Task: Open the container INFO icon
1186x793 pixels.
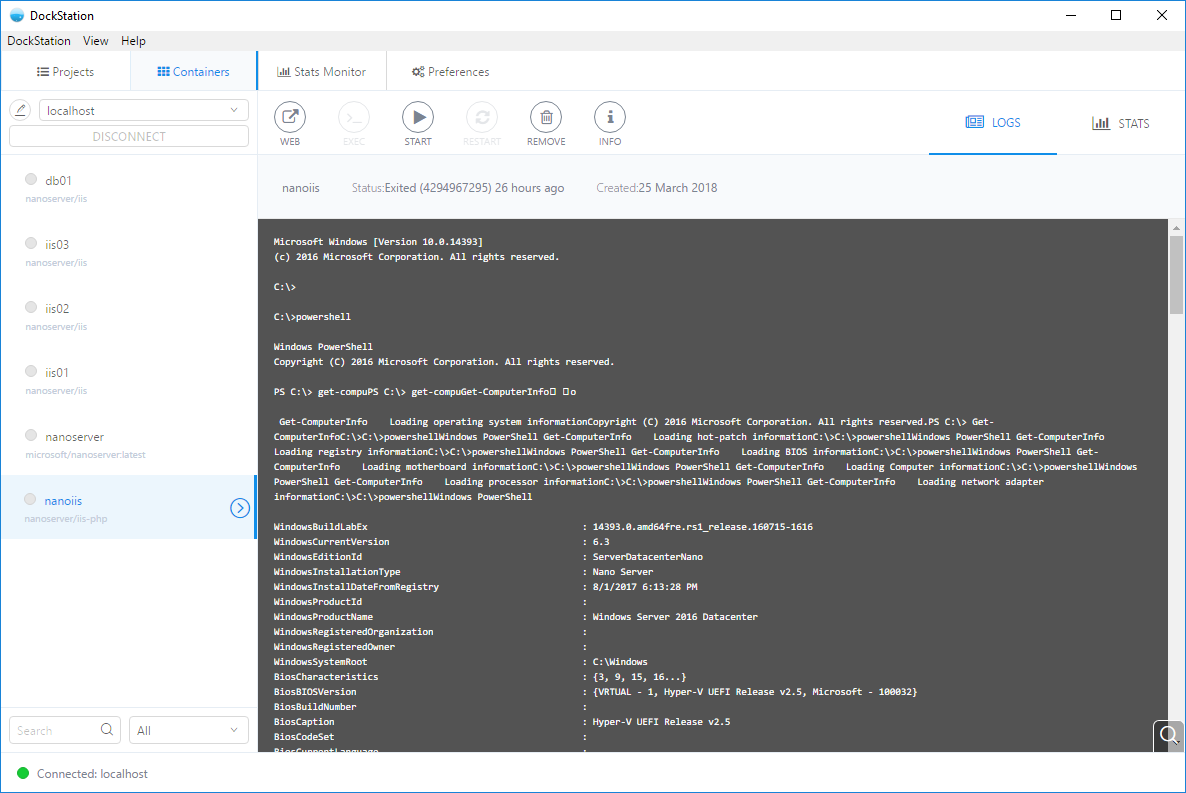Action: pyautogui.click(x=610, y=118)
